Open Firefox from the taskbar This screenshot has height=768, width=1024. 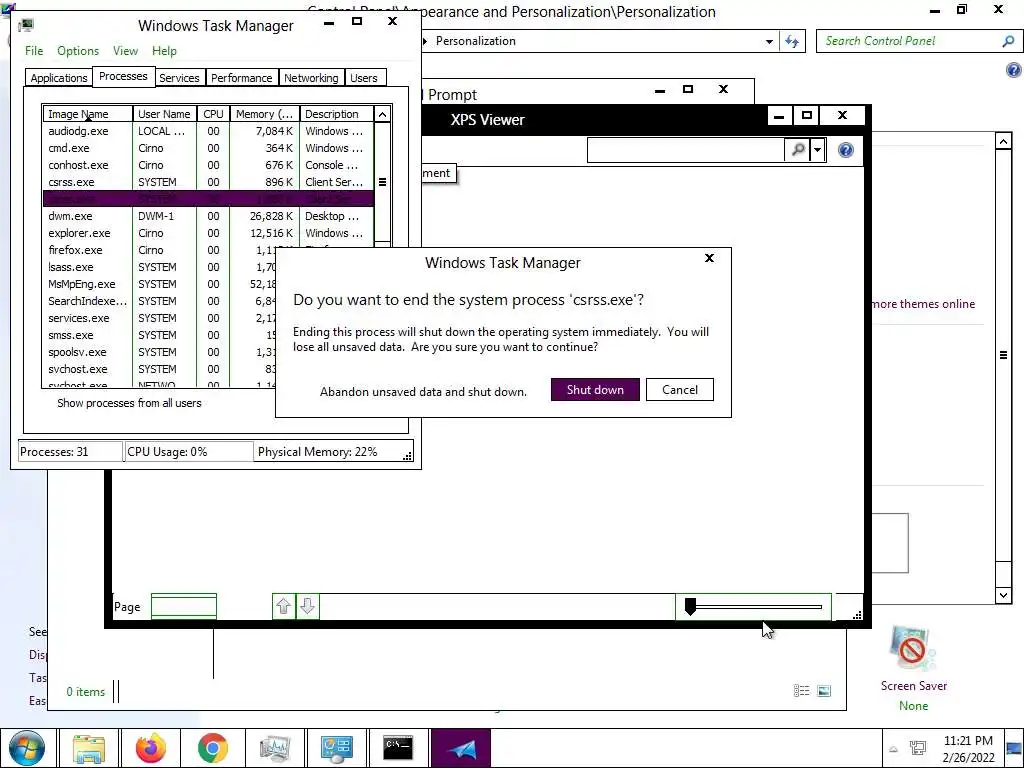point(151,748)
